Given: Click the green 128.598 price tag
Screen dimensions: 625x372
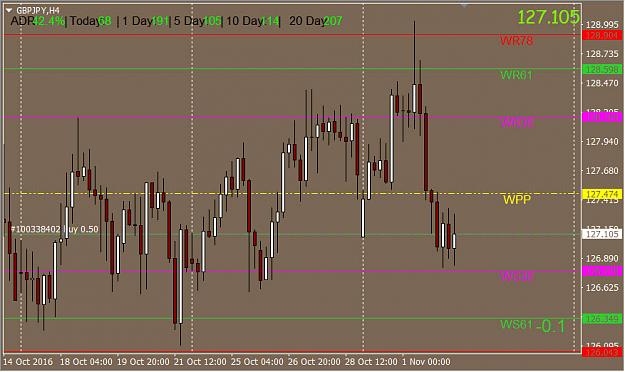Looking at the screenshot, I should 602,69.
